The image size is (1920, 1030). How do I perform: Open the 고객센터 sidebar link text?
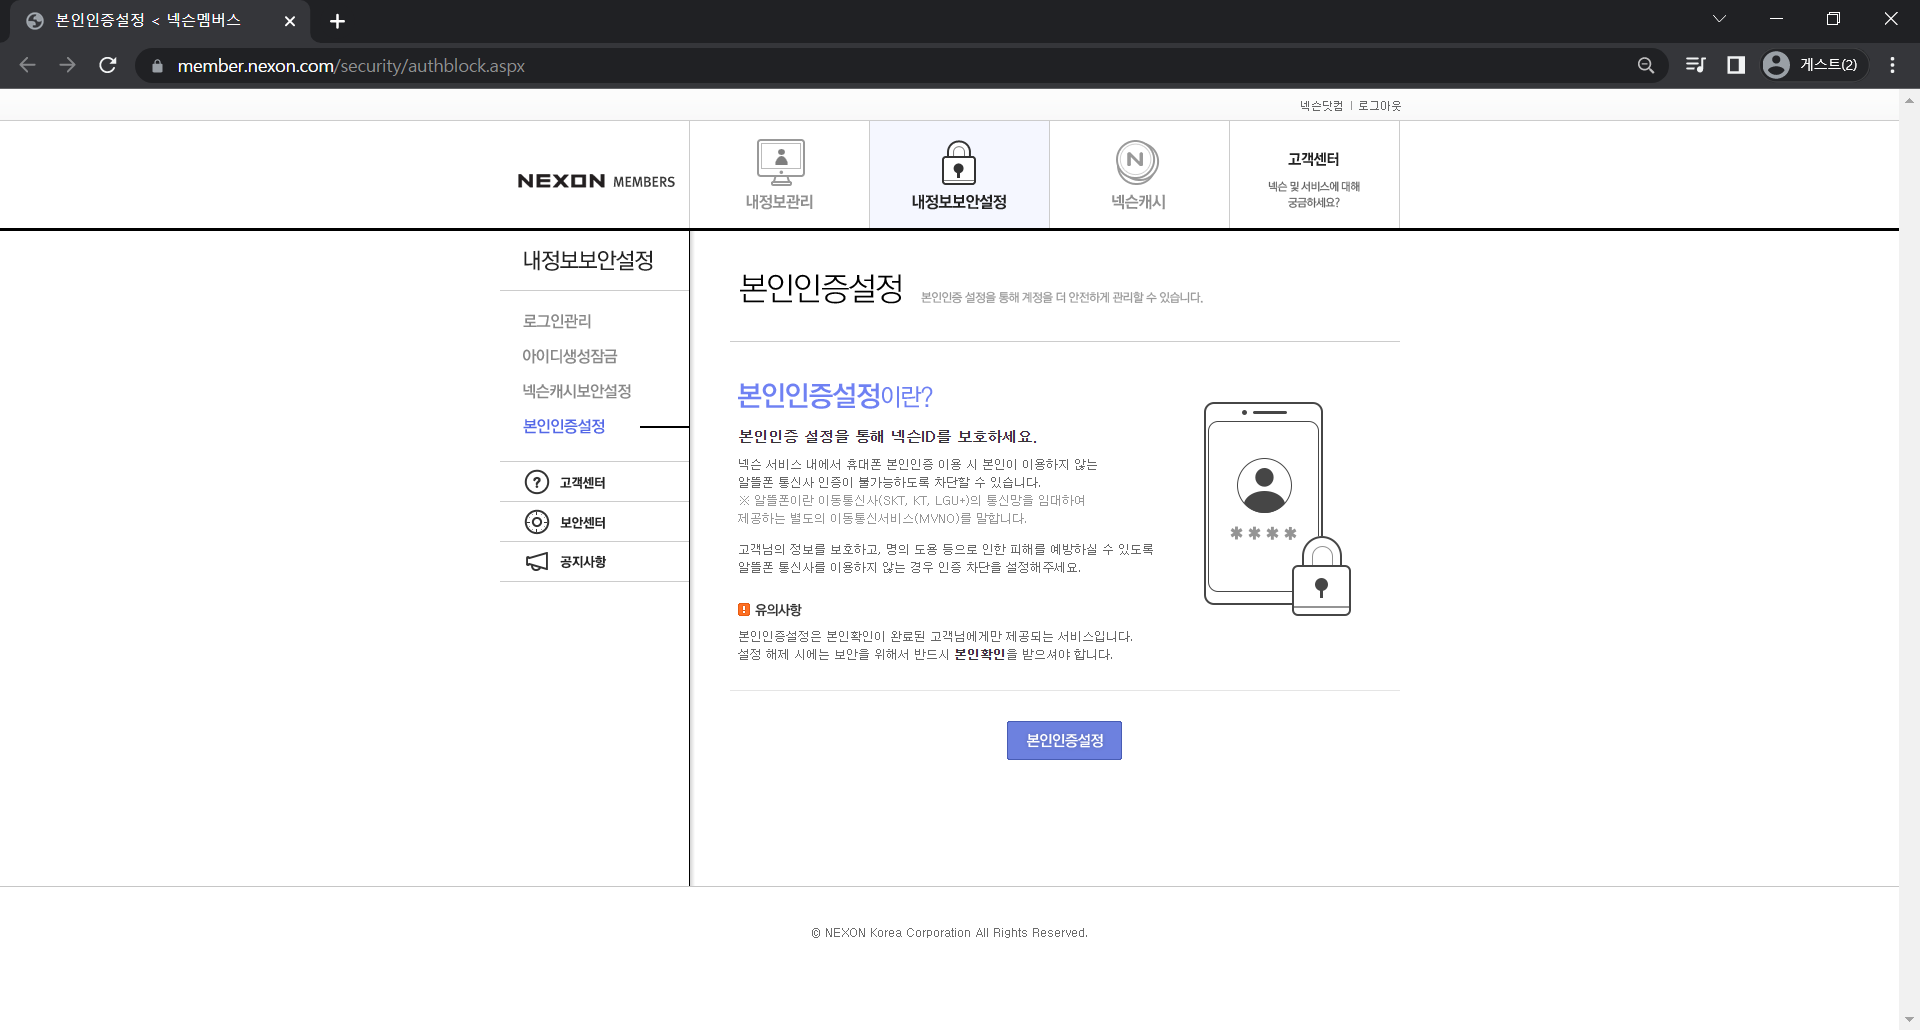[x=583, y=482]
